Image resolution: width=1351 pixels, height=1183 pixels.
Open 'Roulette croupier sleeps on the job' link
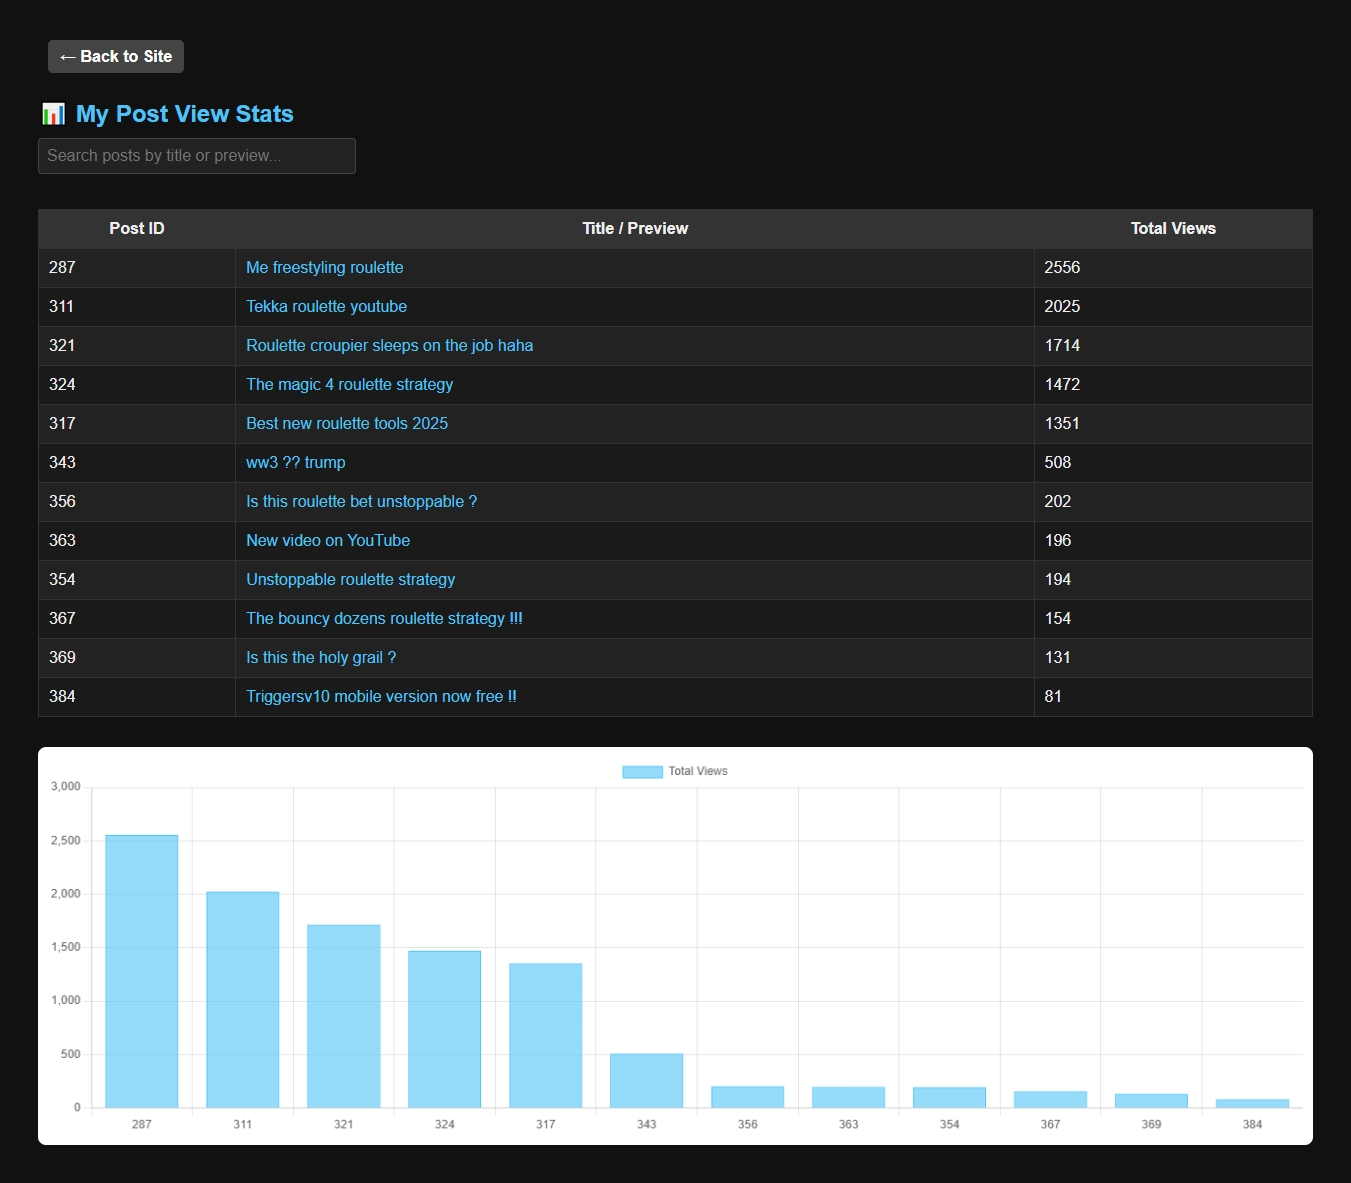tap(389, 346)
